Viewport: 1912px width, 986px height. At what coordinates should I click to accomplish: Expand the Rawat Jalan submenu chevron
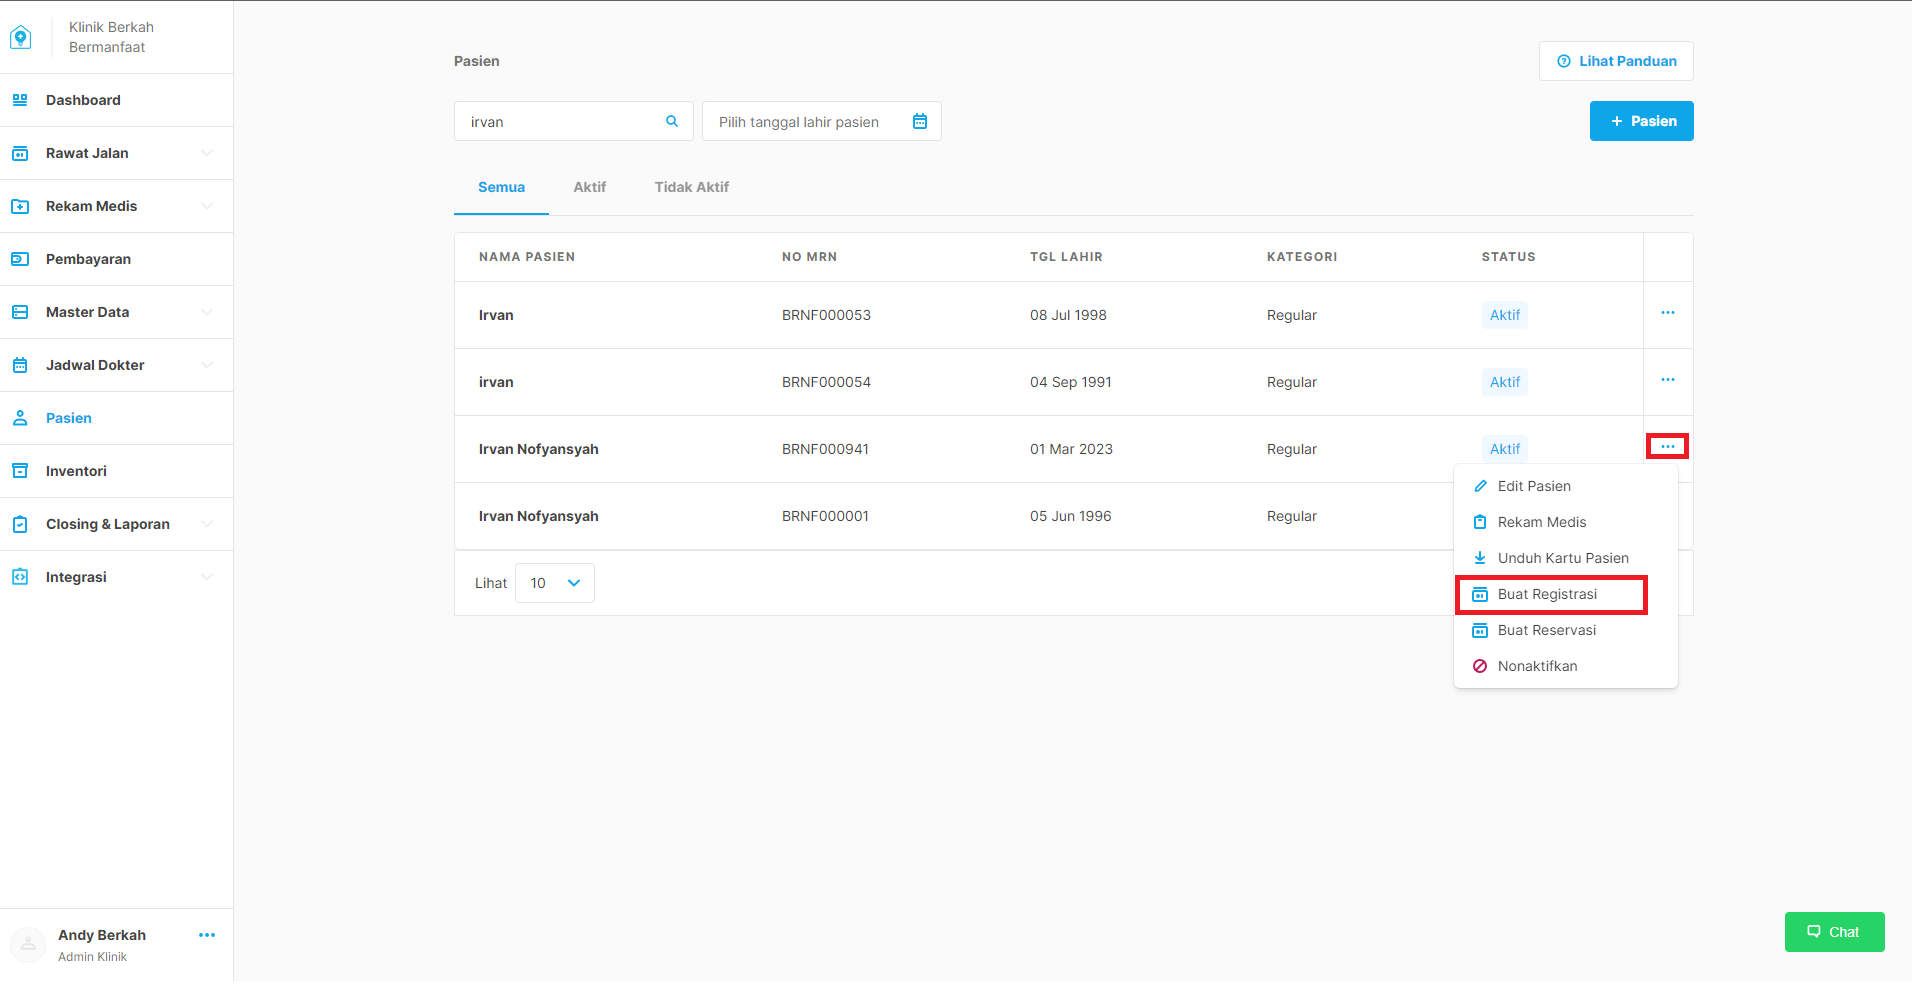tap(207, 153)
